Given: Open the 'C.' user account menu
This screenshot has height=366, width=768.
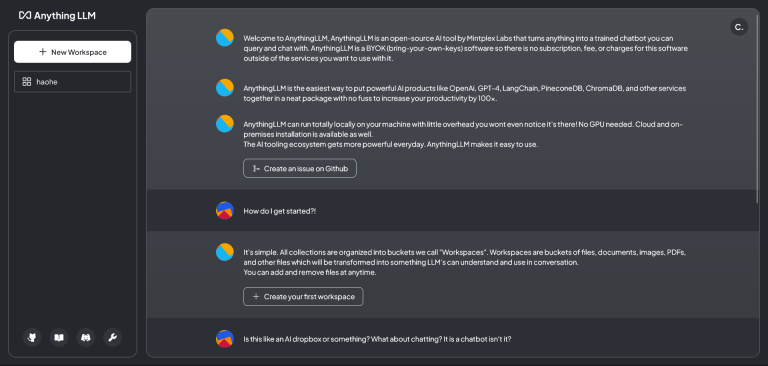Looking at the screenshot, I should point(739,27).
